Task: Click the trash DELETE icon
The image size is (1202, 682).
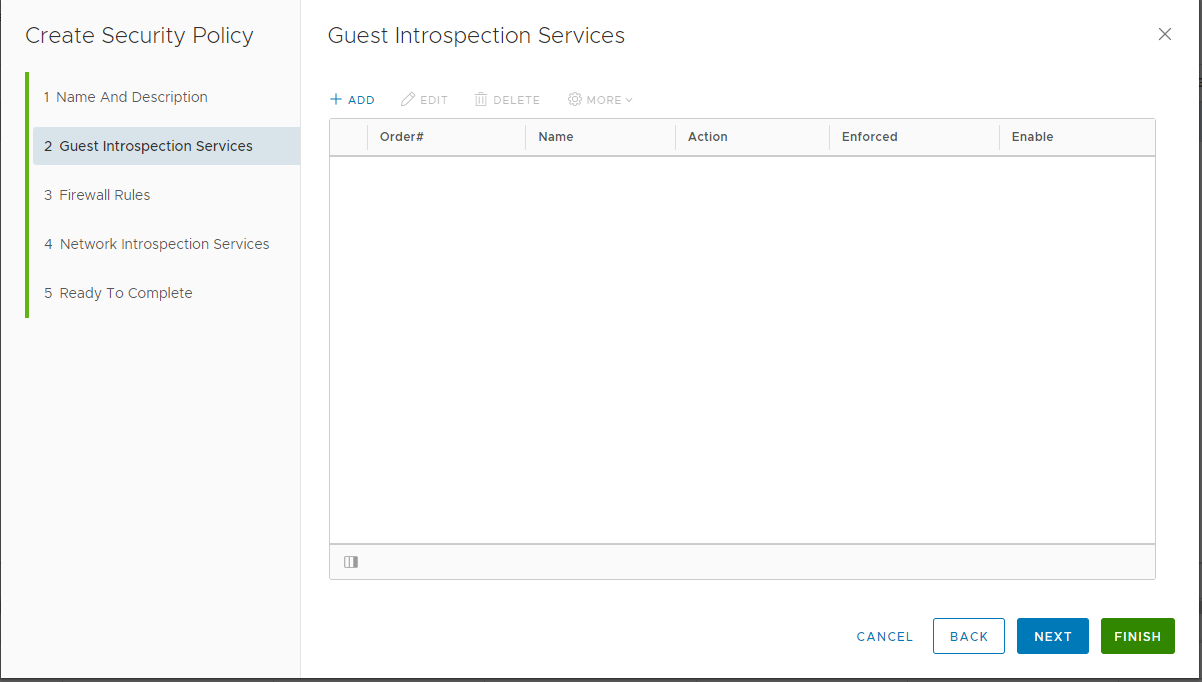Action: coord(481,100)
